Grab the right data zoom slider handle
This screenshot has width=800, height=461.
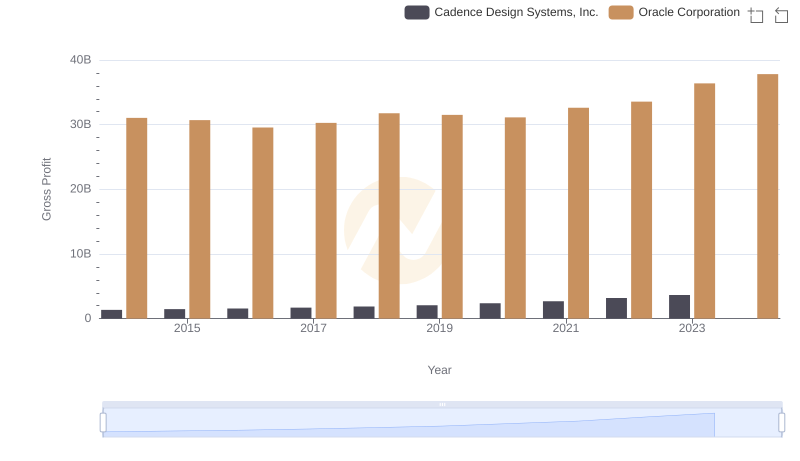(782, 423)
